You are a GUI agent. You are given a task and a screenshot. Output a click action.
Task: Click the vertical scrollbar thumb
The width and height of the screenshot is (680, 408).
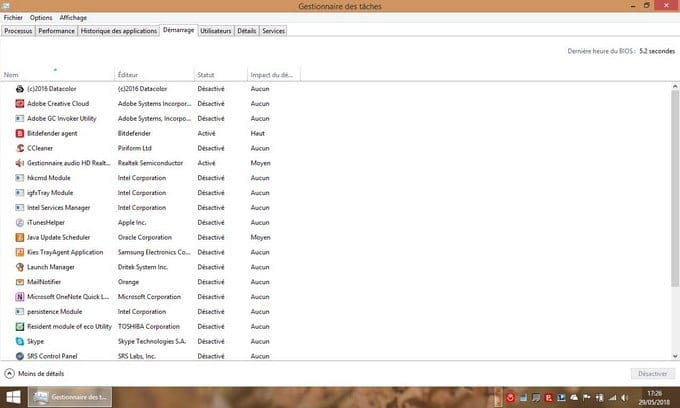coord(675,188)
